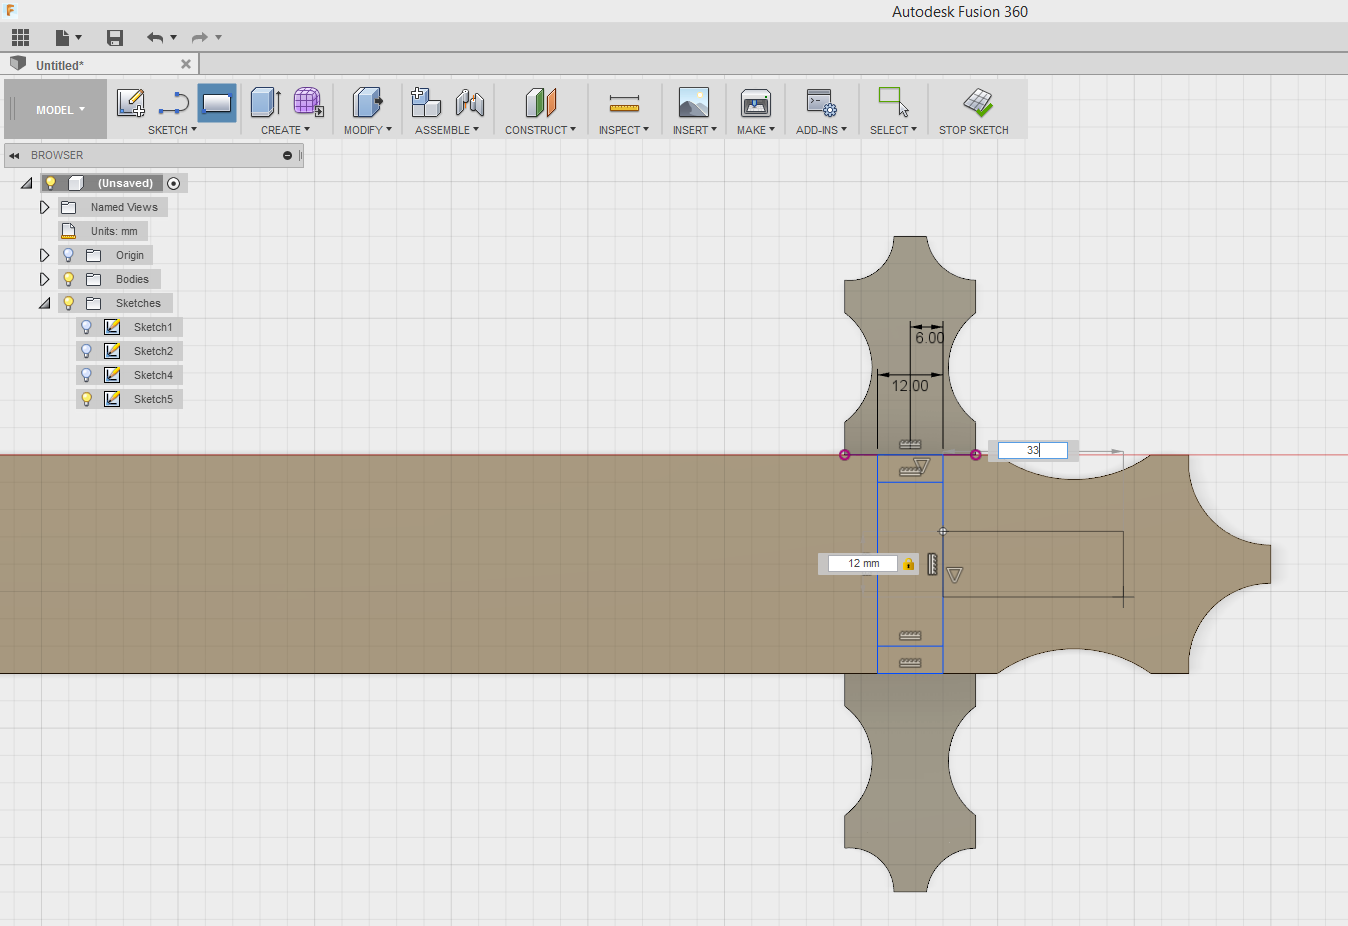The height and width of the screenshot is (926, 1348).
Task: Toggle Bodies visibility light bulb
Action: [x=68, y=279]
